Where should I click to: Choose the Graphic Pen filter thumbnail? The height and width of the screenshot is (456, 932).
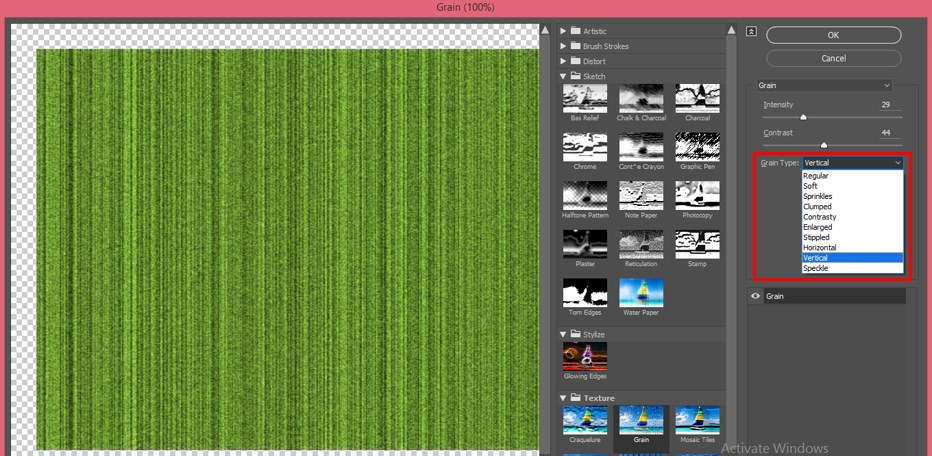[697, 147]
